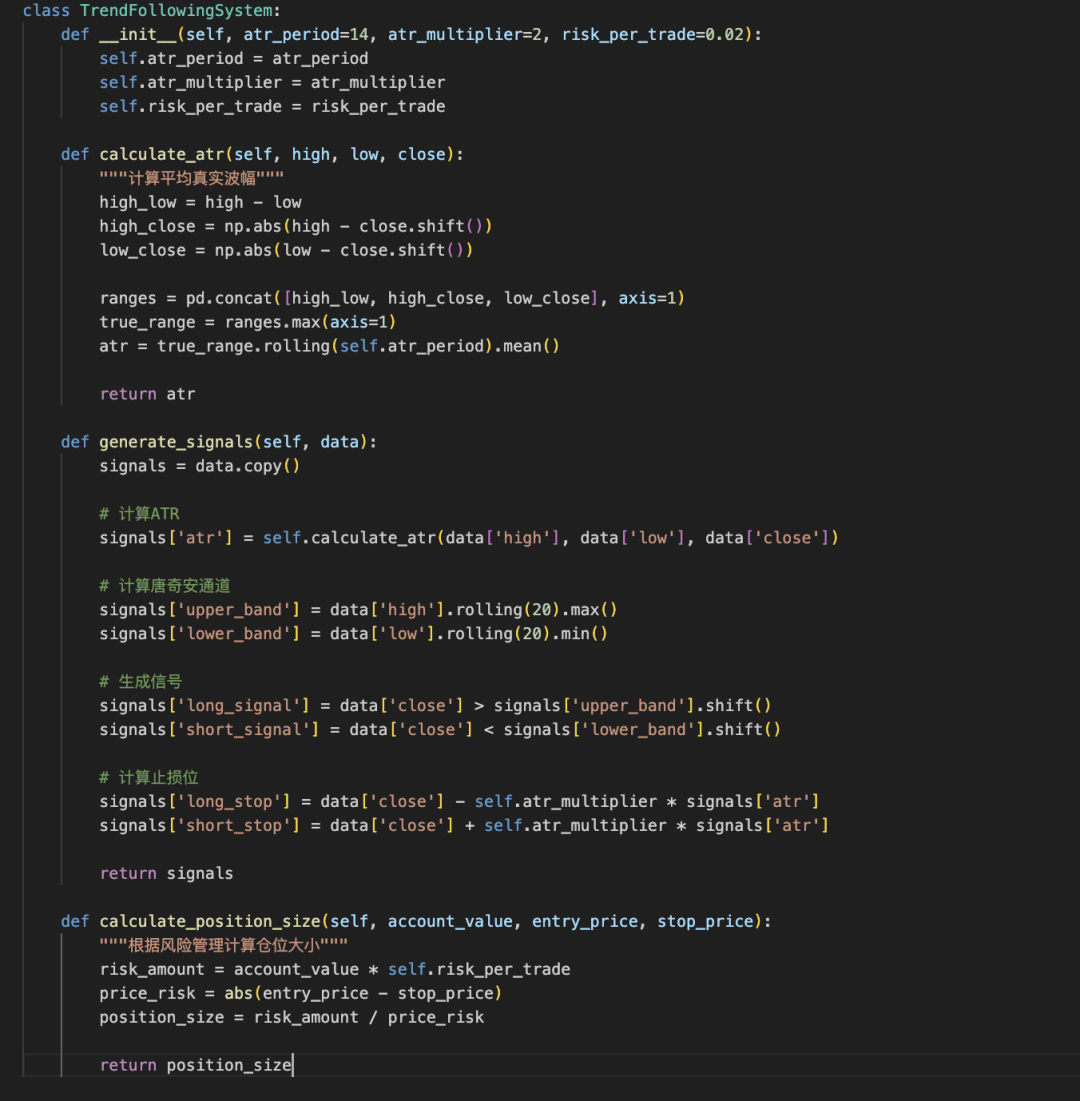This screenshot has width=1080, height=1101.
Task: Click data.copy() call
Action: pyautogui.click(x=248, y=466)
